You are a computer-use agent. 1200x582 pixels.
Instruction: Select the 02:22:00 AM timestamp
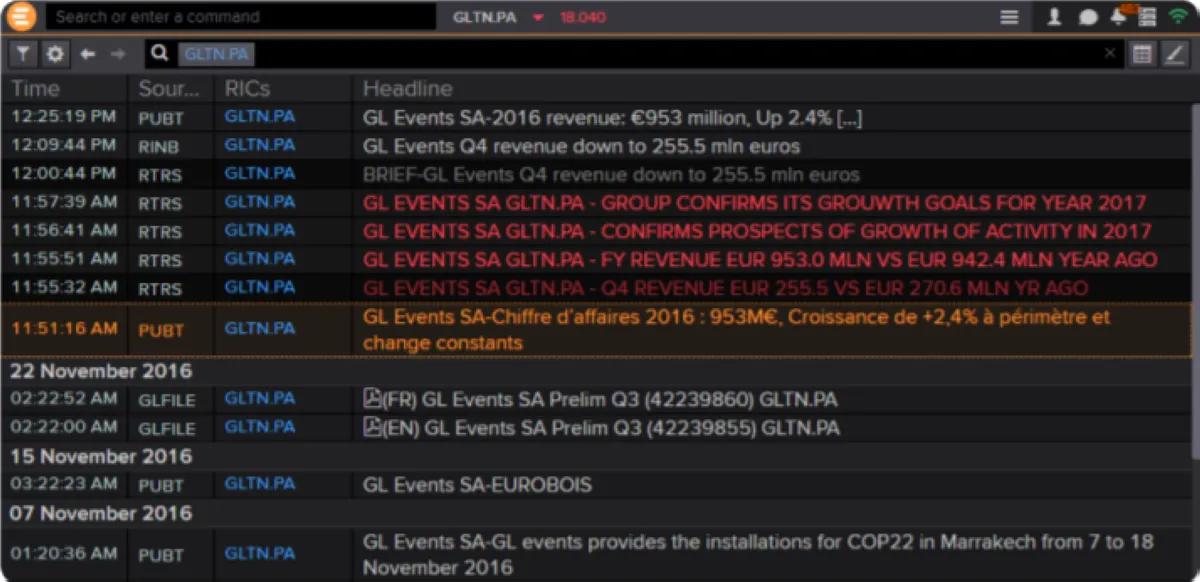coord(64,427)
